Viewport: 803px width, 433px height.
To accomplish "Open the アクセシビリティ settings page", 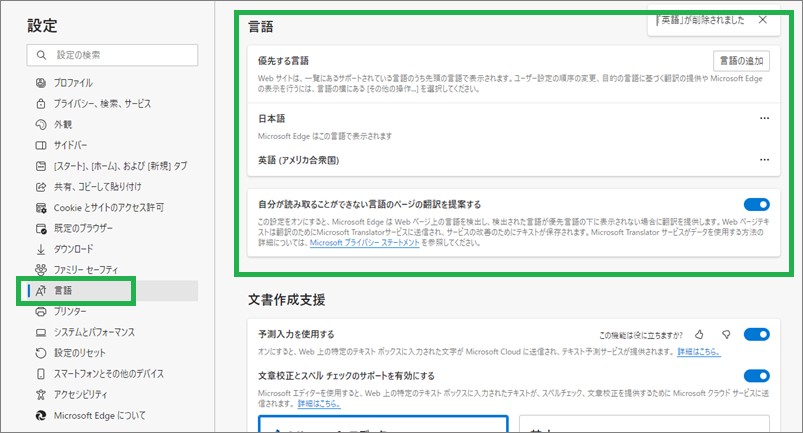I will tap(81, 395).
